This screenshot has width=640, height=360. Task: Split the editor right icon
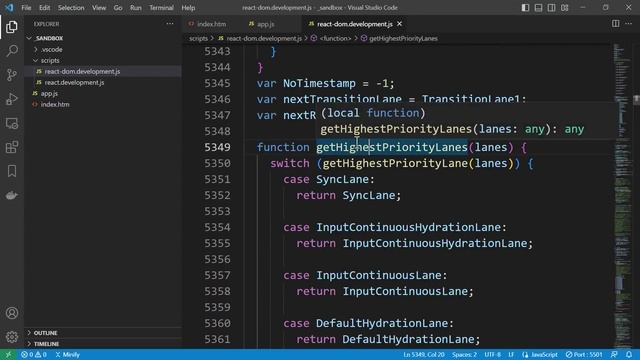(x=616, y=24)
